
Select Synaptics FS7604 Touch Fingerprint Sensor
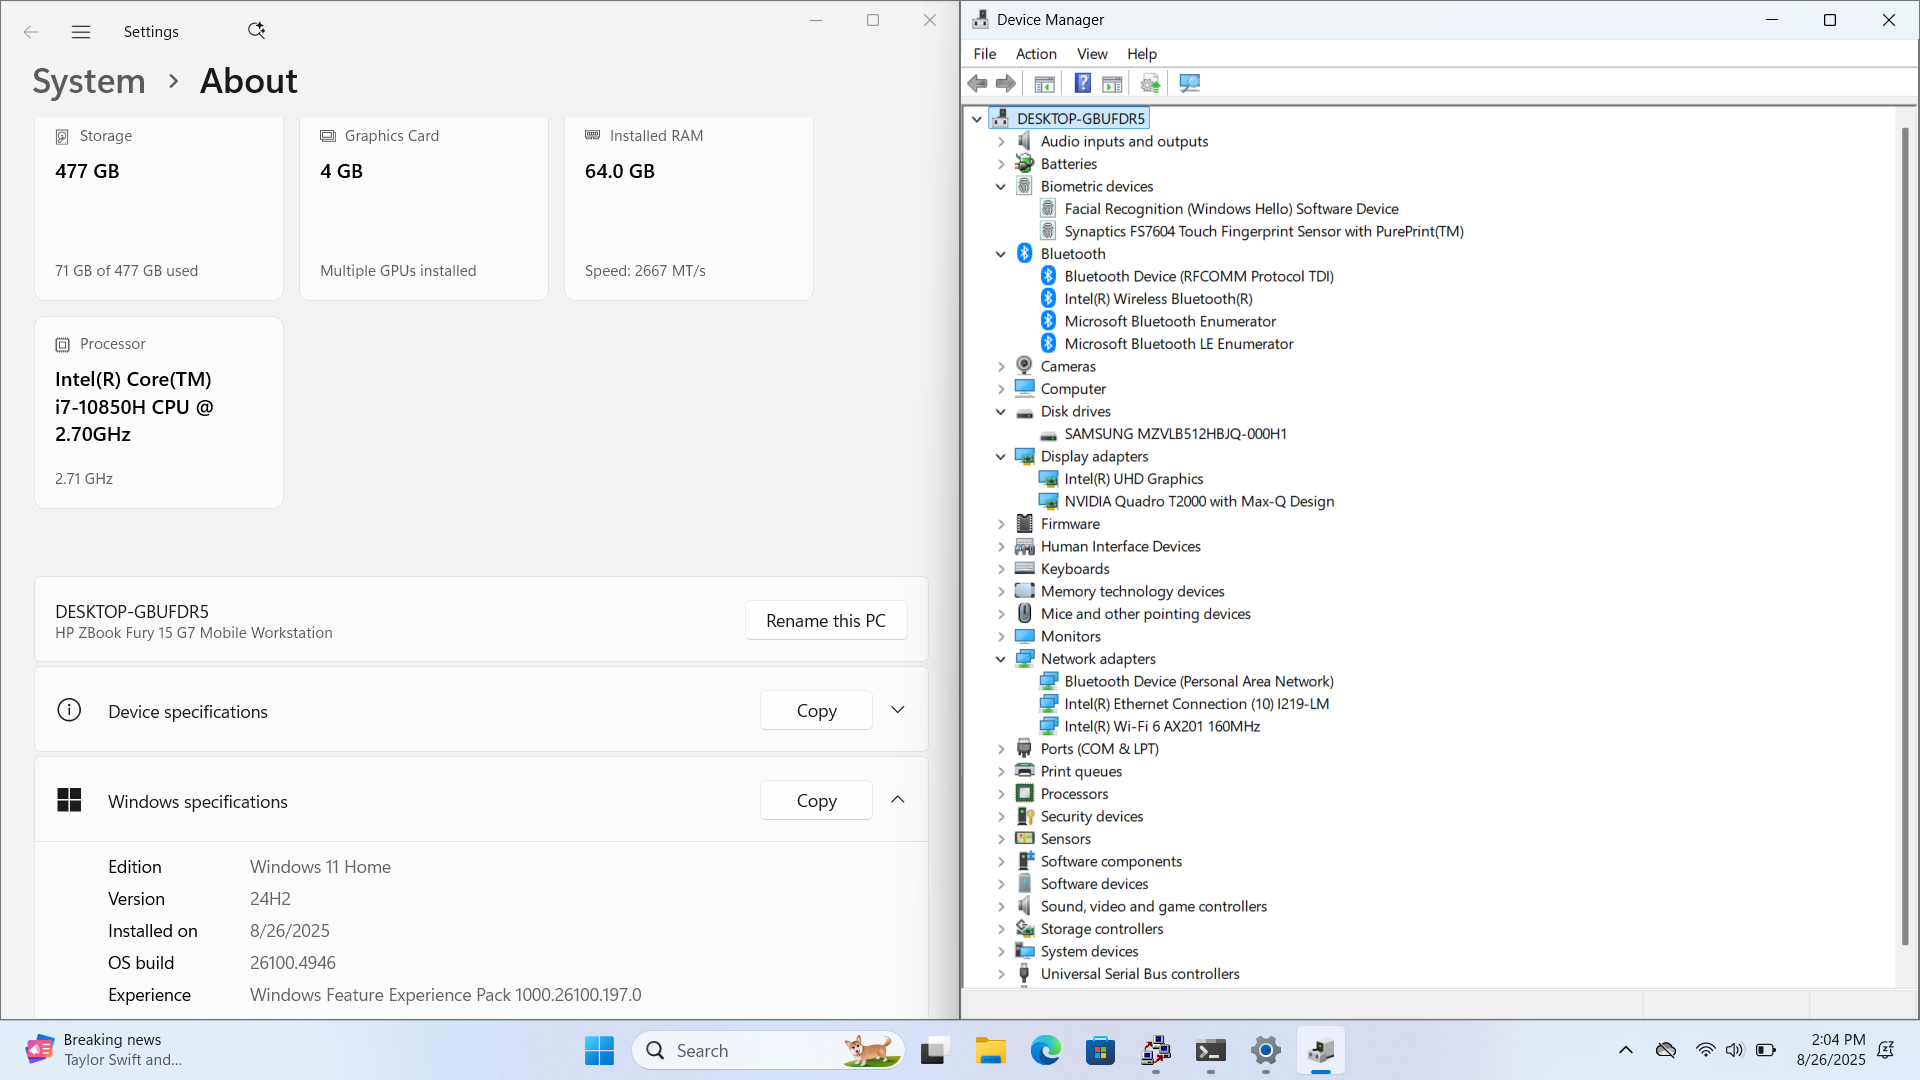tap(1264, 231)
